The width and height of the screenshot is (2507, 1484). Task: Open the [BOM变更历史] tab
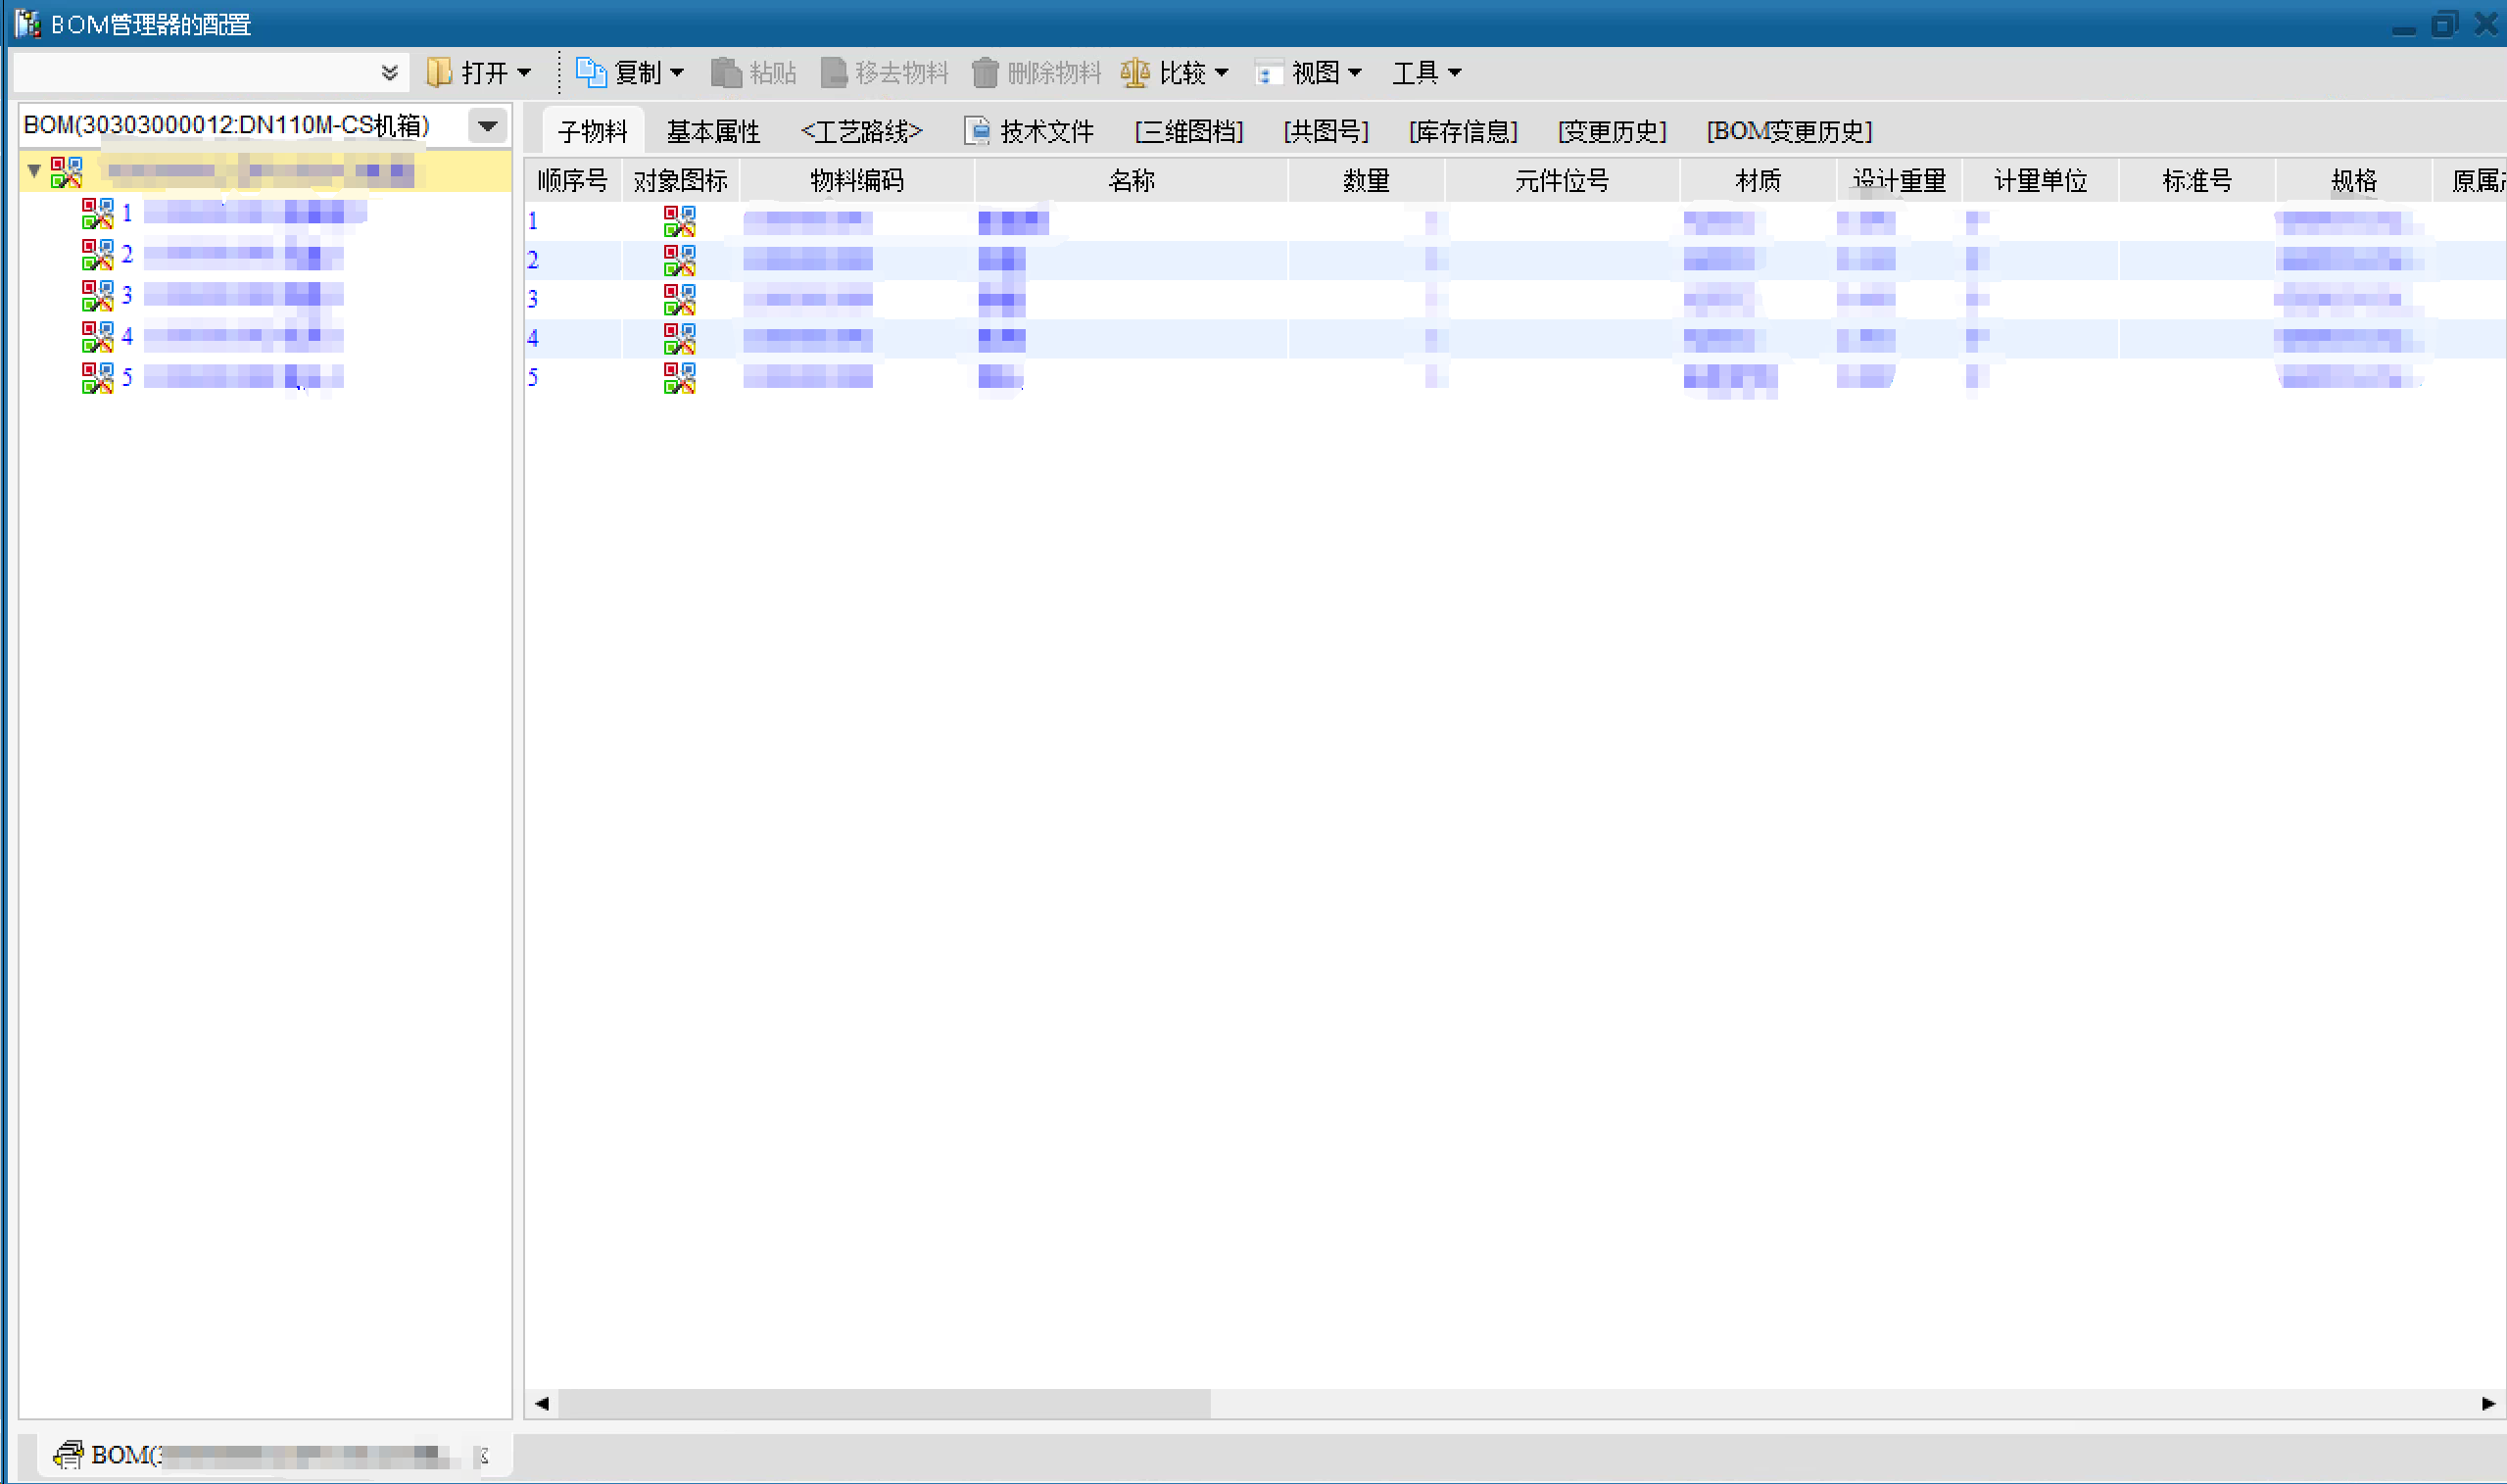coord(1788,131)
